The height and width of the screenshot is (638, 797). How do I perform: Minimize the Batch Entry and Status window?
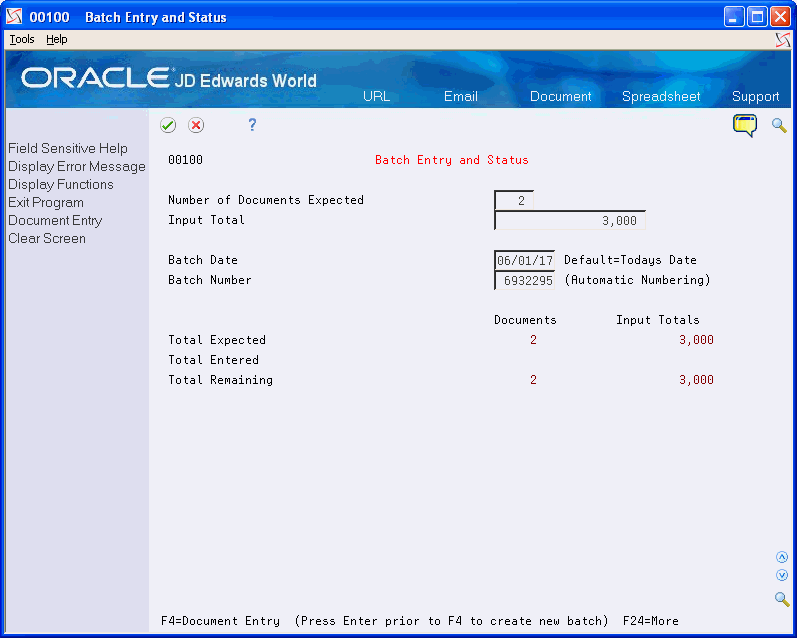[x=734, y=17]
